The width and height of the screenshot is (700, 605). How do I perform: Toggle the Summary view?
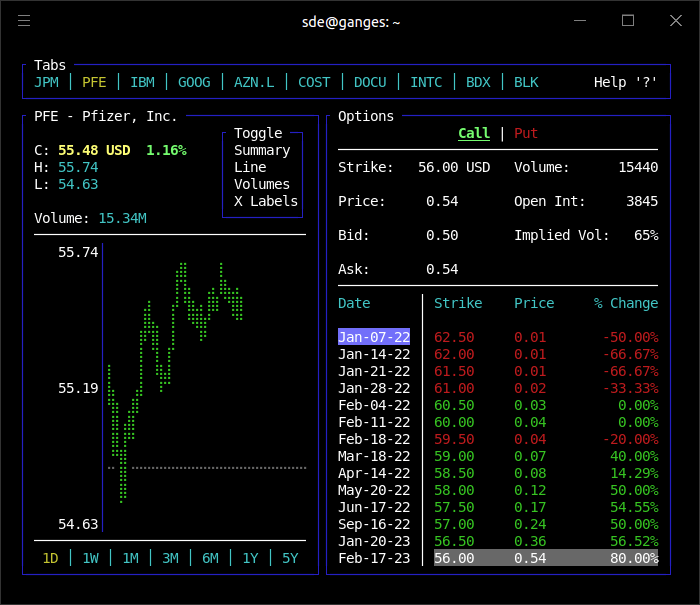point(262,150)
